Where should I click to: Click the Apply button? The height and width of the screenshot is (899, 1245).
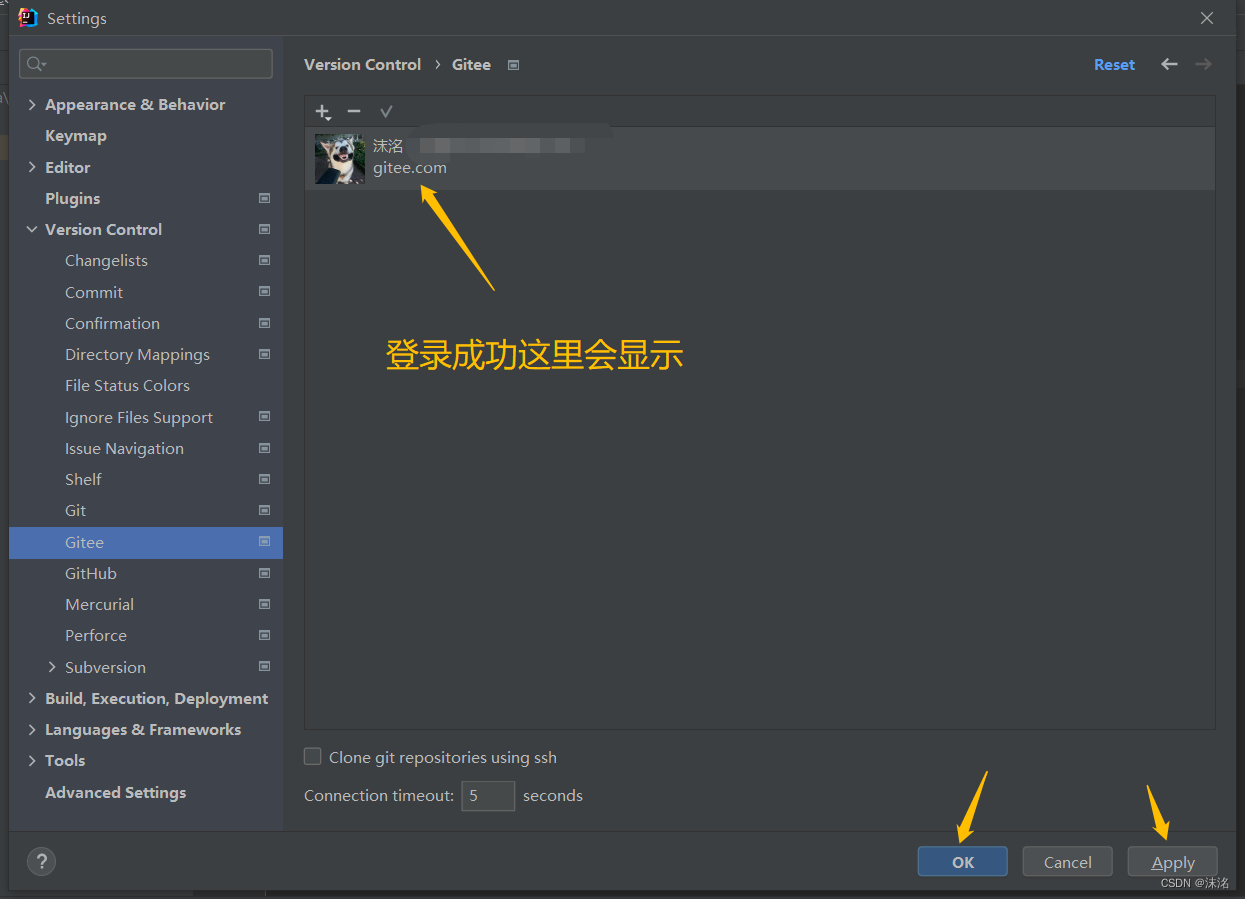click(1173, 861)
